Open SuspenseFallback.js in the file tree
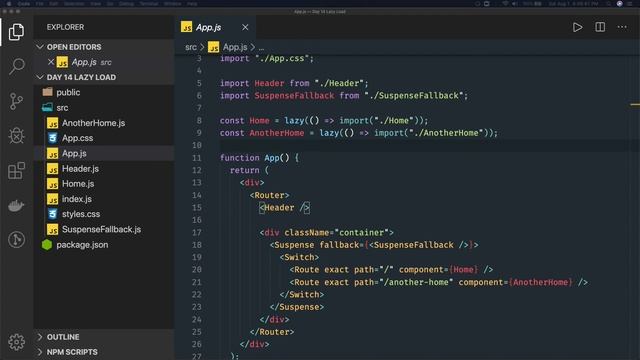 click(x=104, y=229)
